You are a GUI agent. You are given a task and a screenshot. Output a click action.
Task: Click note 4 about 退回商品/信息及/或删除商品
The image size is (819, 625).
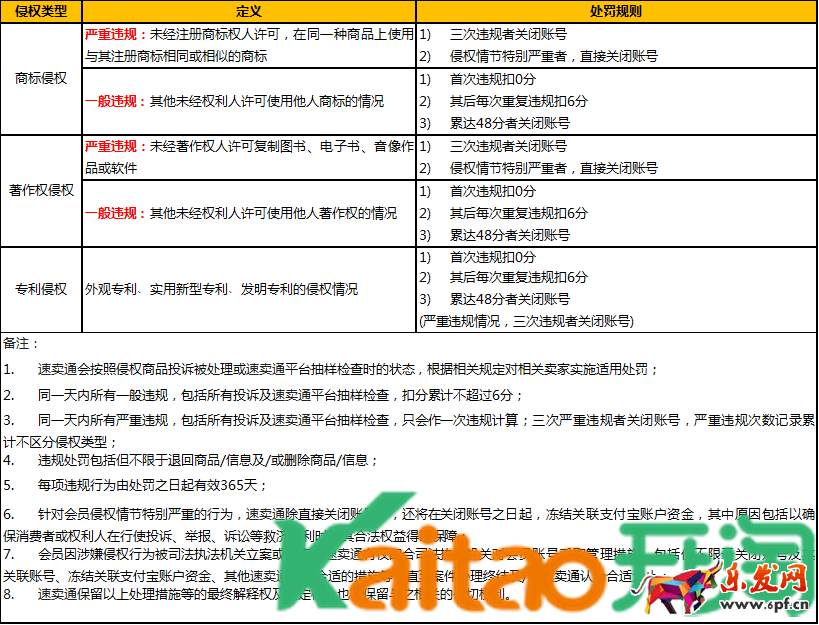tap(191, 461)
